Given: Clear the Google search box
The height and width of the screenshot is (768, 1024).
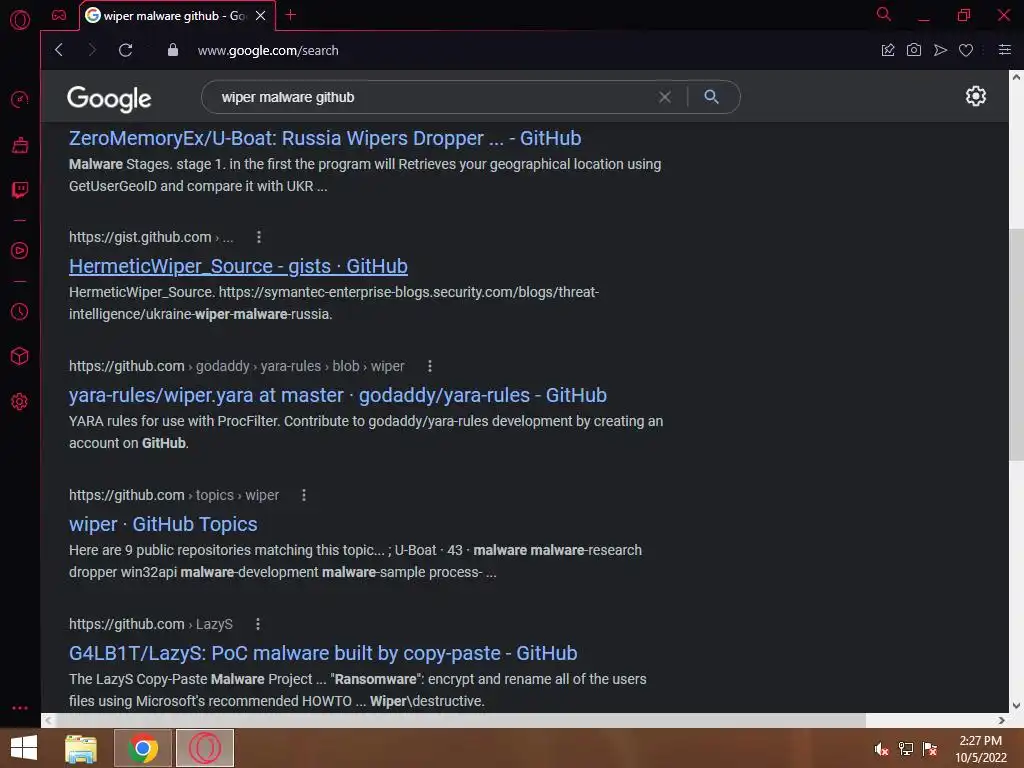Looking at the screenshot, I should pos(665,97).
